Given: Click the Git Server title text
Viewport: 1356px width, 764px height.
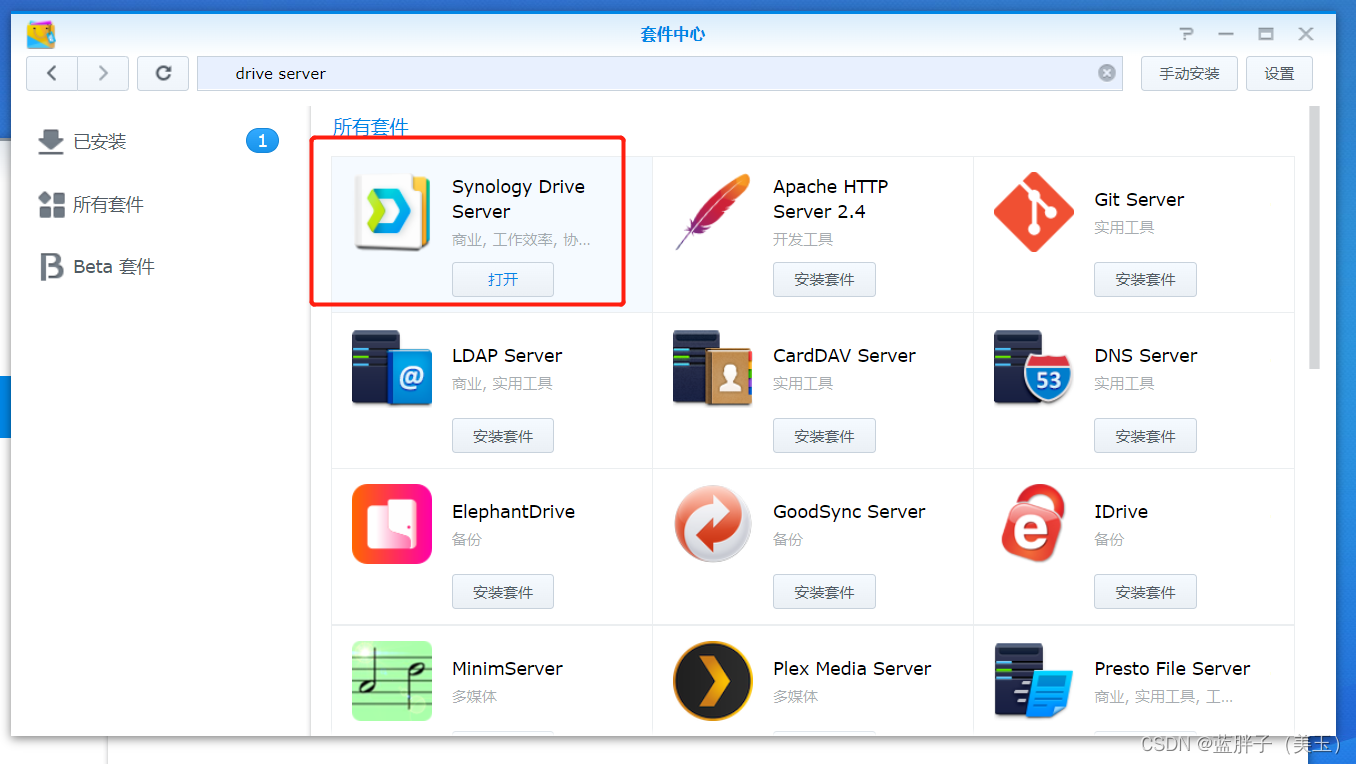Looking at the screenshot, I should [x=1139, y=199].
